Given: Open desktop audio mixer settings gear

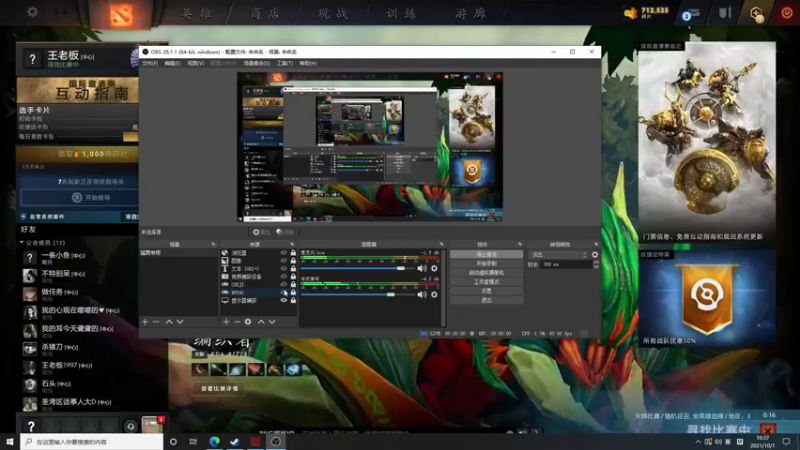Looking at the screenshot, I should point(434,294).
